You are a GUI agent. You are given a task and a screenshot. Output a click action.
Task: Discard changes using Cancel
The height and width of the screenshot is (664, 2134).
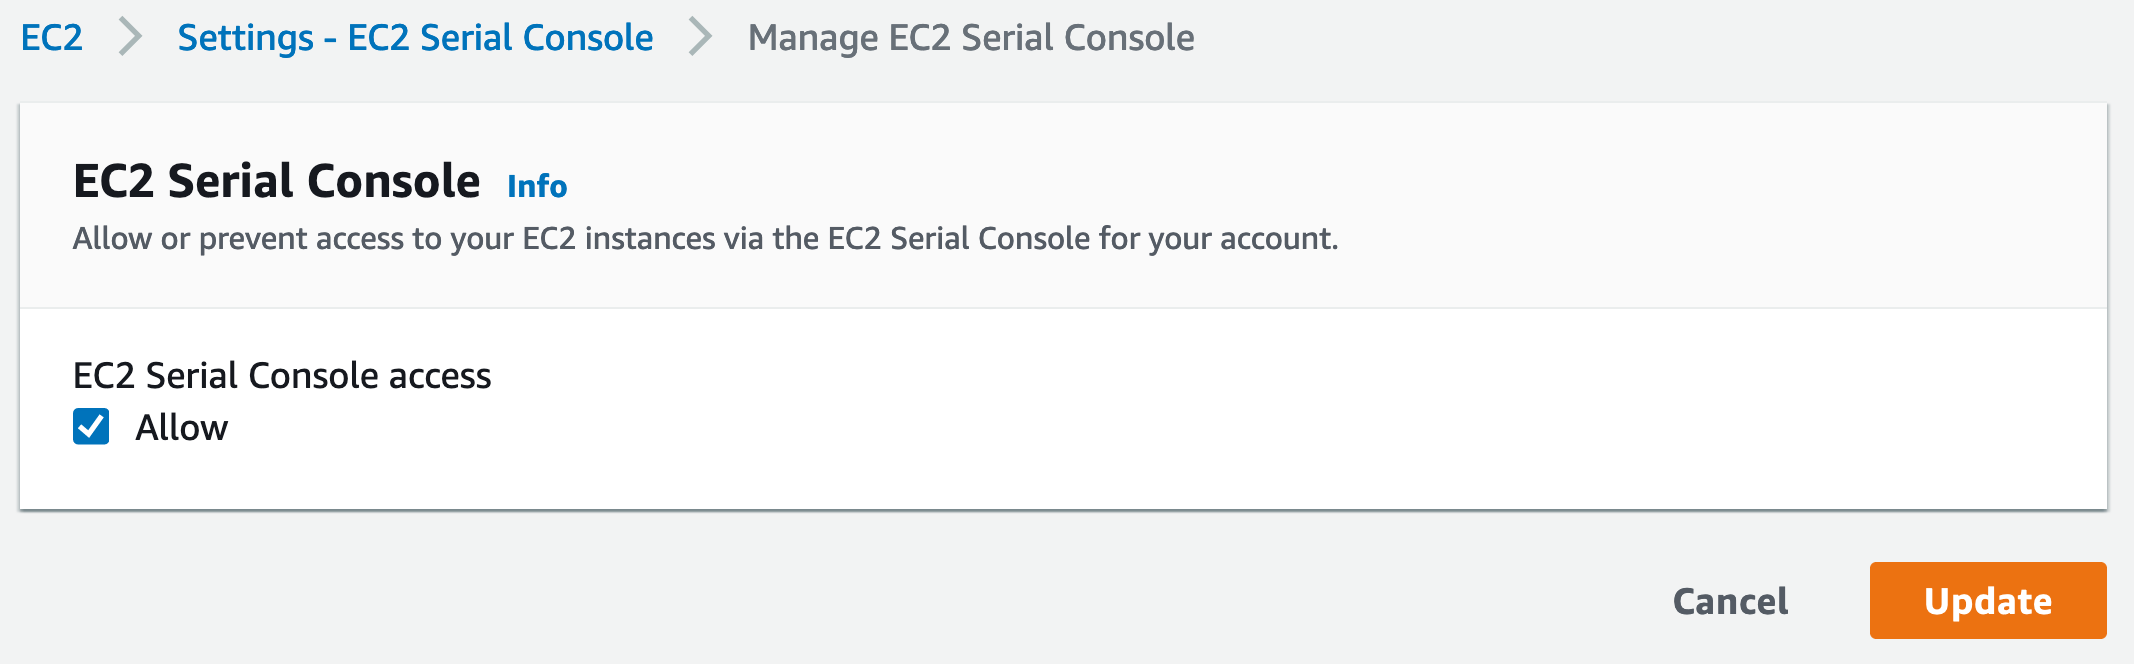point(1730,601)
